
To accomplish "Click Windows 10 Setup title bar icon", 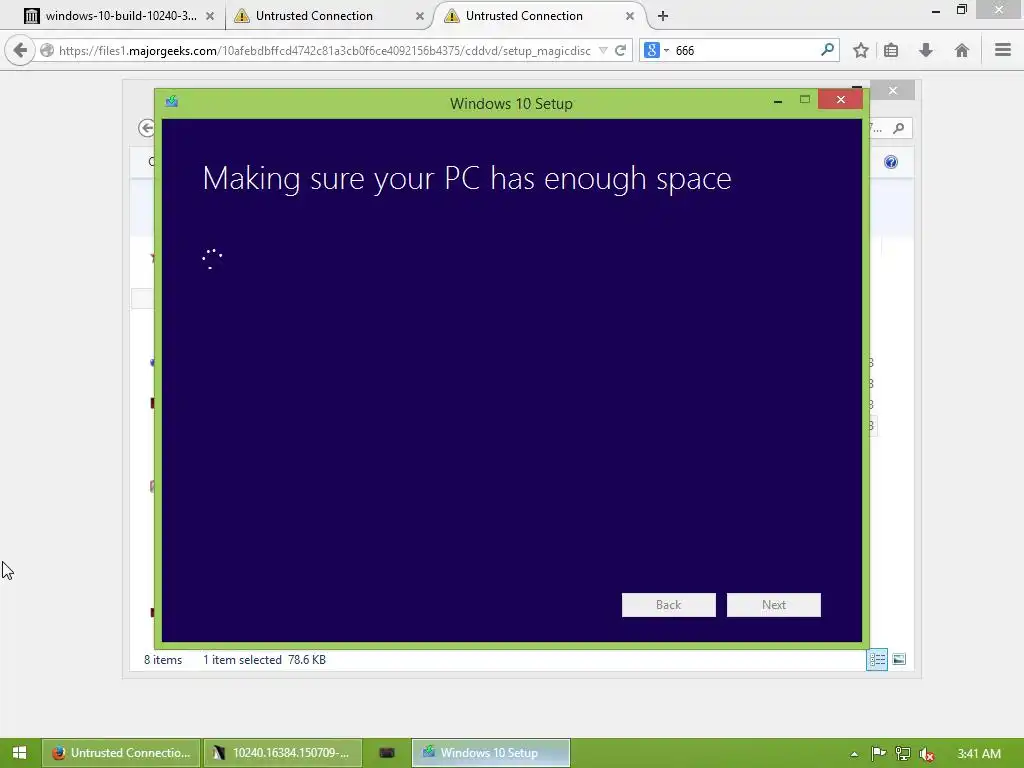I will click(172, 101).
